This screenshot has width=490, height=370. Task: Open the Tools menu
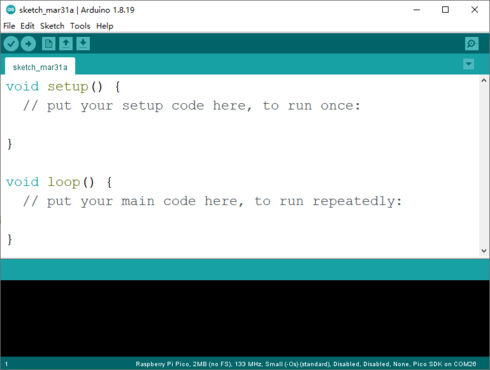tap(80, 26)
